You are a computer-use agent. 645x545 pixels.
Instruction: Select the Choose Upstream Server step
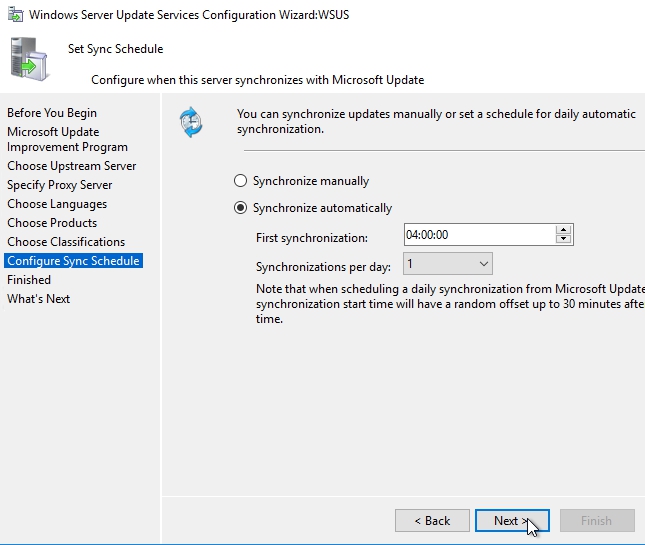pyautogui.click(x=72, y=166)
